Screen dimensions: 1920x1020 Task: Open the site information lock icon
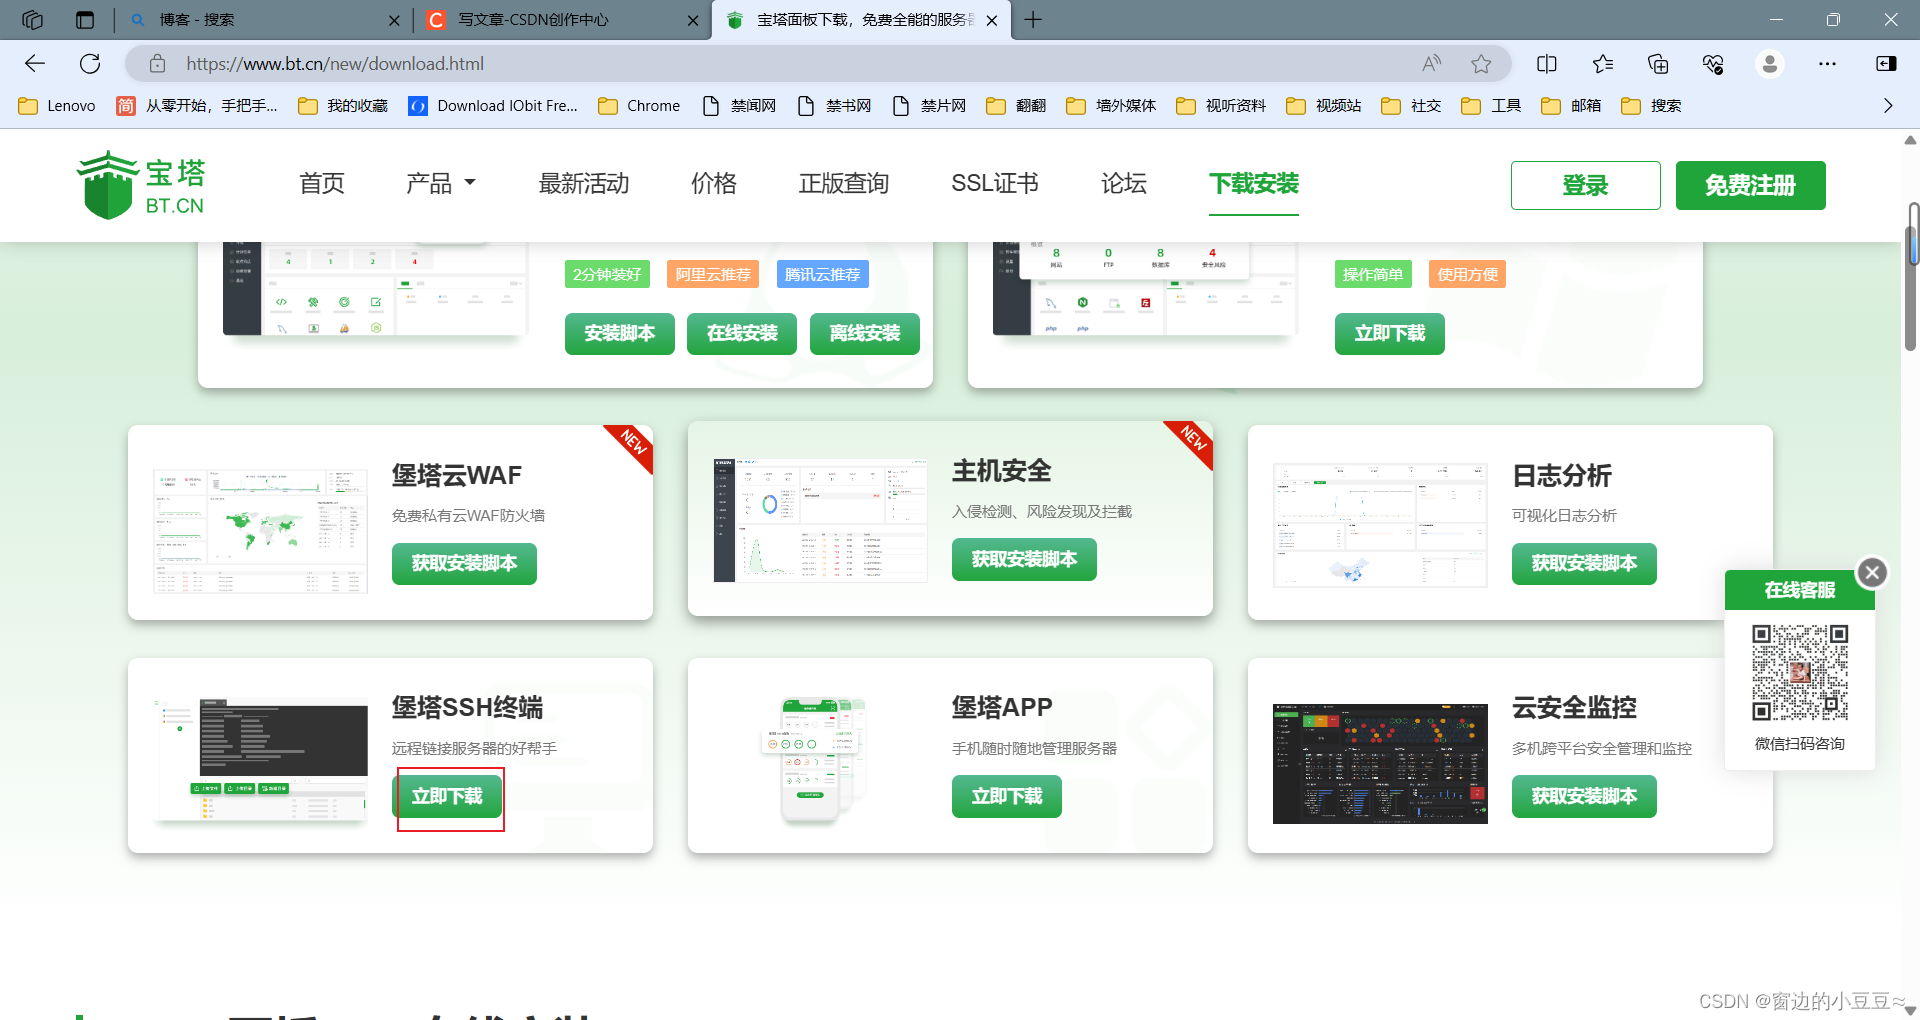tap(157, 64)
